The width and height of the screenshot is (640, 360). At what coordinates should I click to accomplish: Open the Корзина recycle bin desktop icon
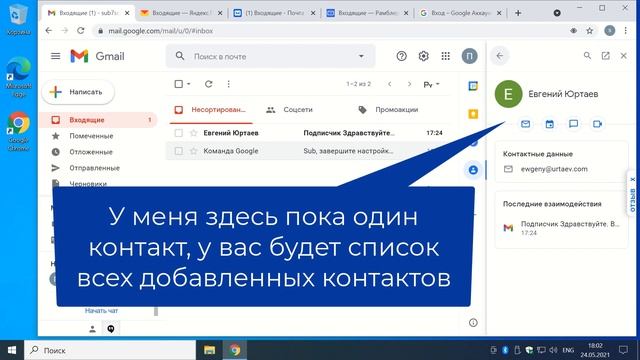tap(18, 19)
